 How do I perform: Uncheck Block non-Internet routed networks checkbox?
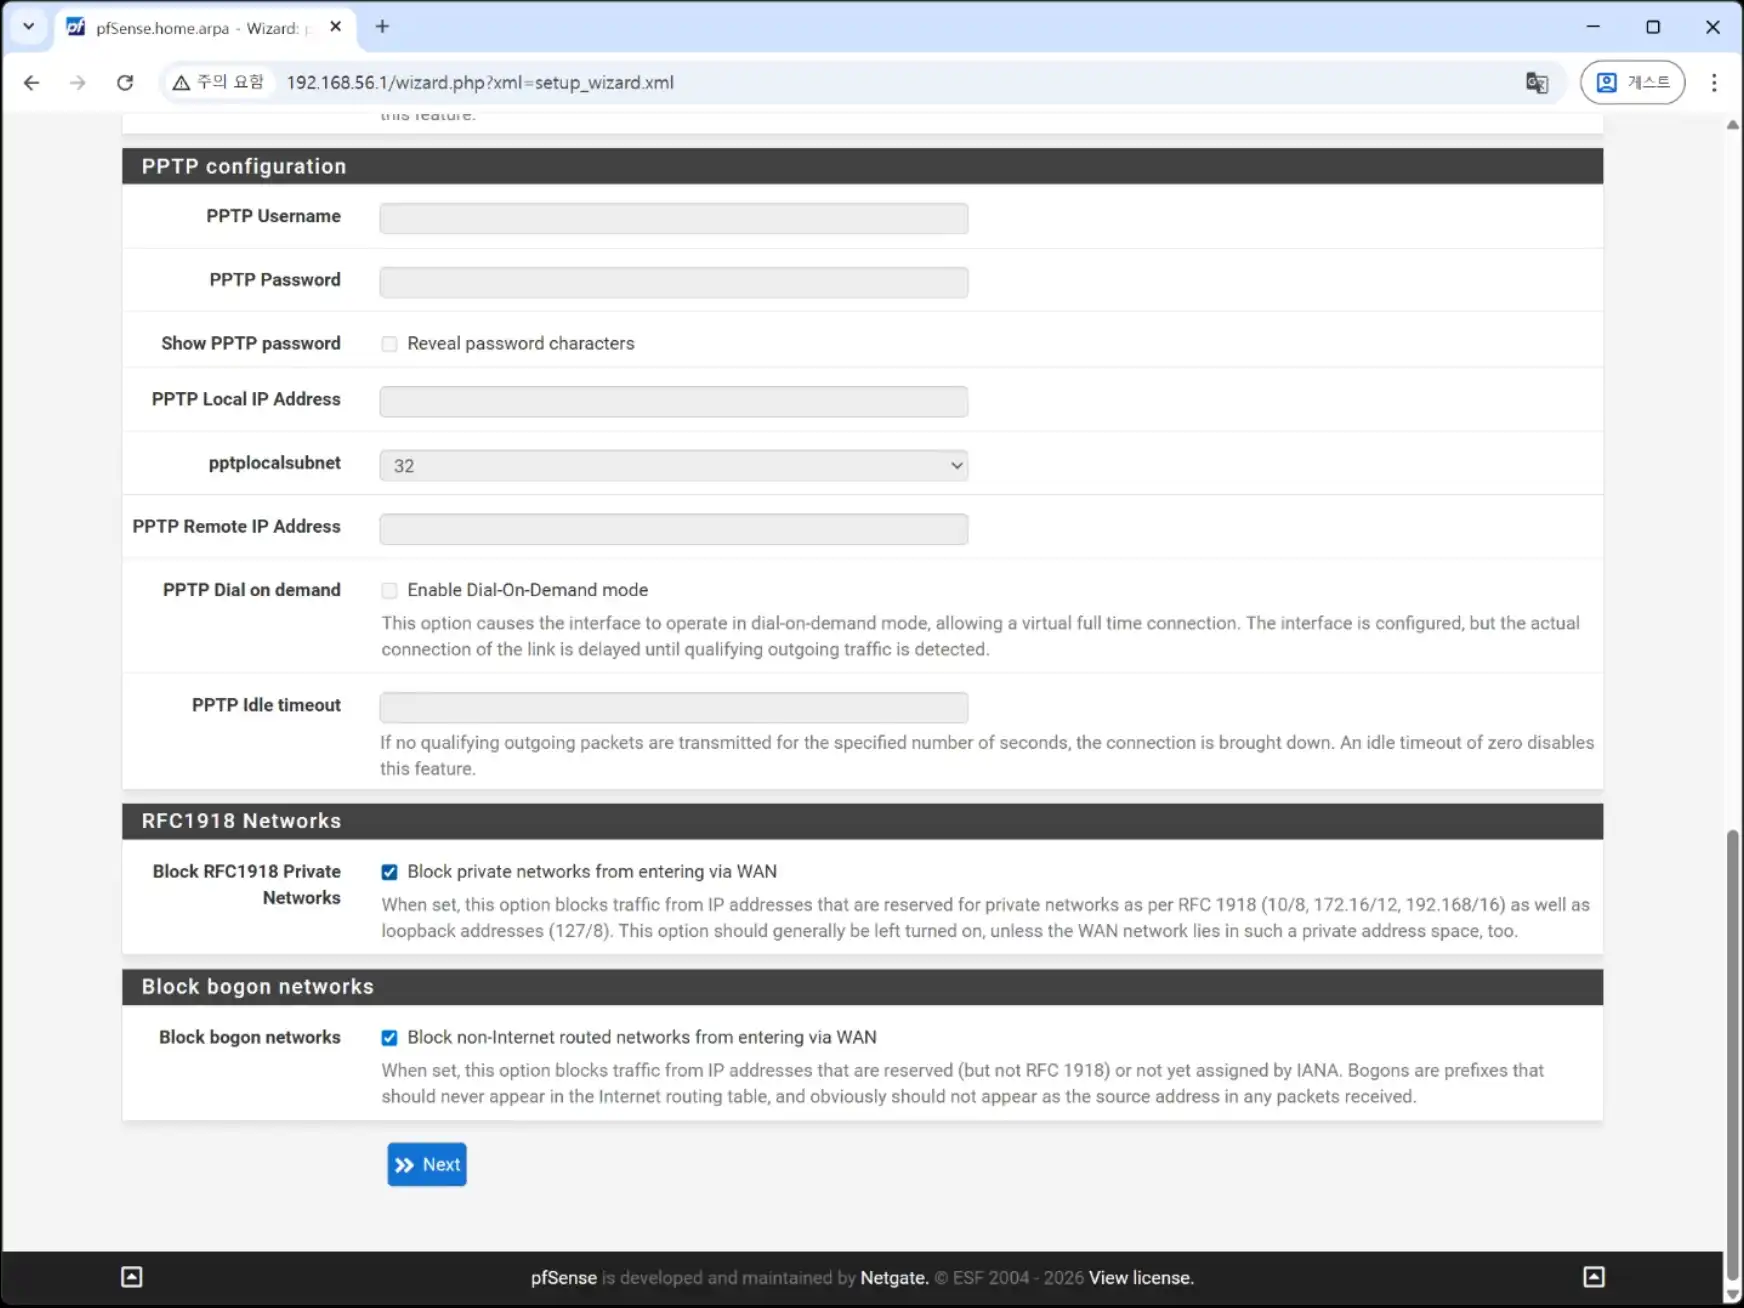tap(389, 1038)
